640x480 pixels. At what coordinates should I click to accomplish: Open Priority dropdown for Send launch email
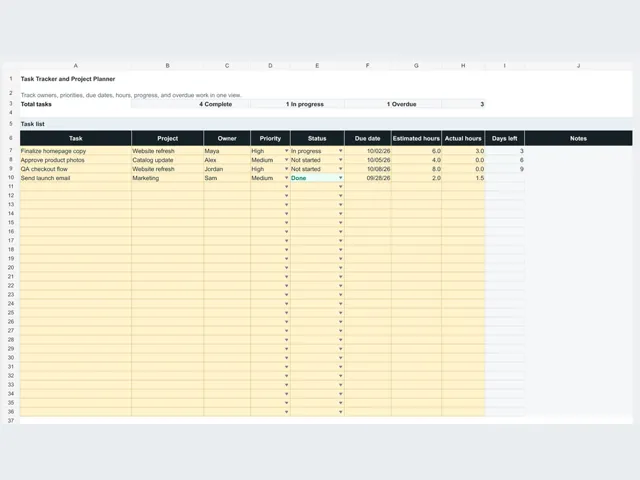click(x=286, y=178)
